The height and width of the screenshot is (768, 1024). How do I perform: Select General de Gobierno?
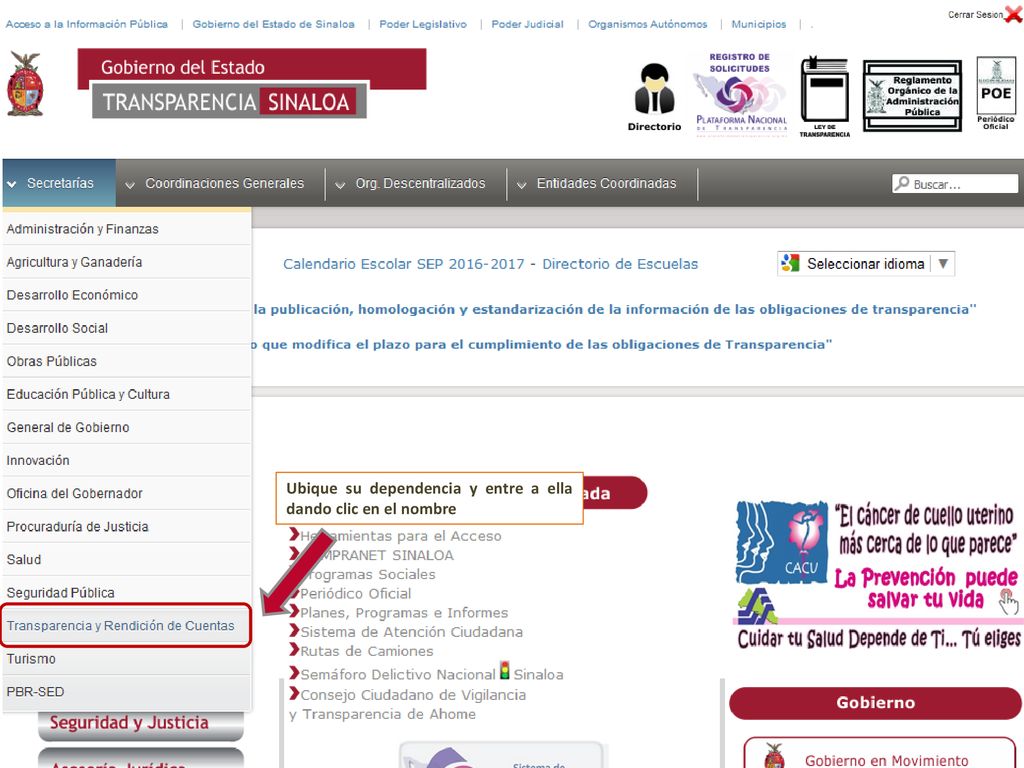127,428
